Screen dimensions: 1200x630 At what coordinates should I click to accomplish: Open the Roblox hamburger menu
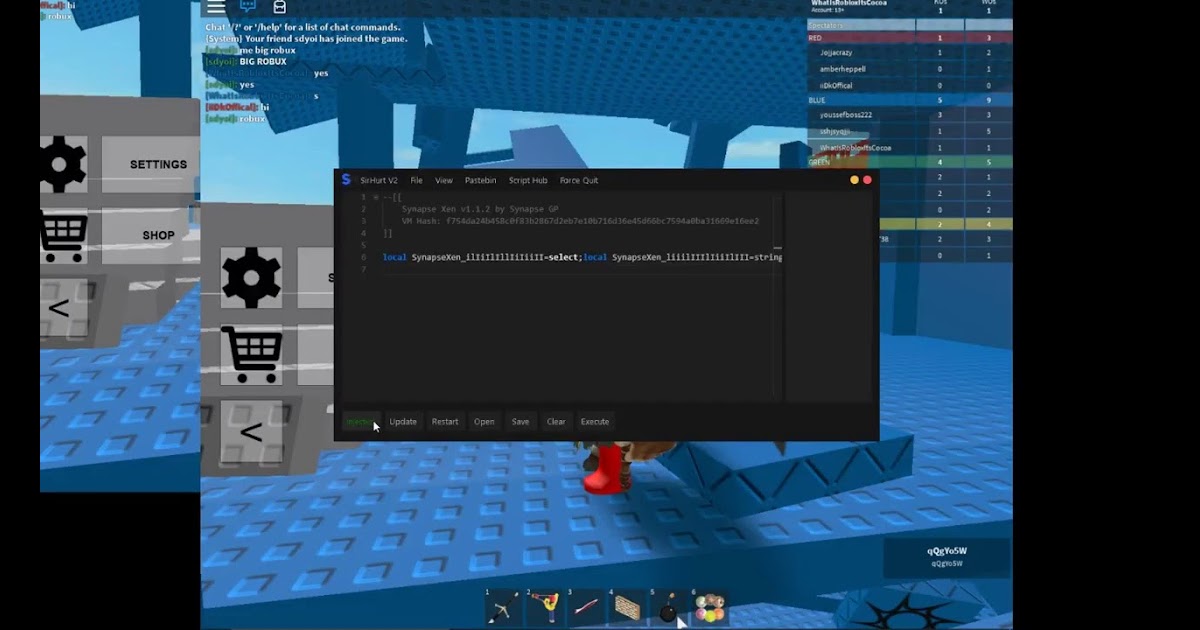[216, 8]
